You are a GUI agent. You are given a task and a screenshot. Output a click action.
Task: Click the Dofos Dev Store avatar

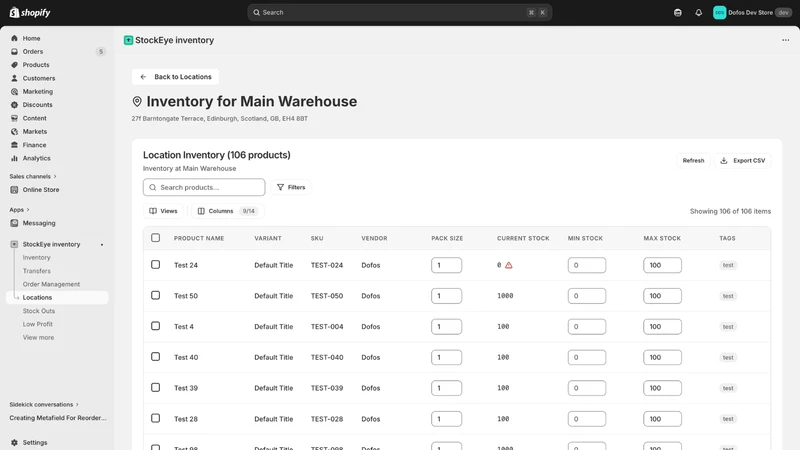[719, 13]
